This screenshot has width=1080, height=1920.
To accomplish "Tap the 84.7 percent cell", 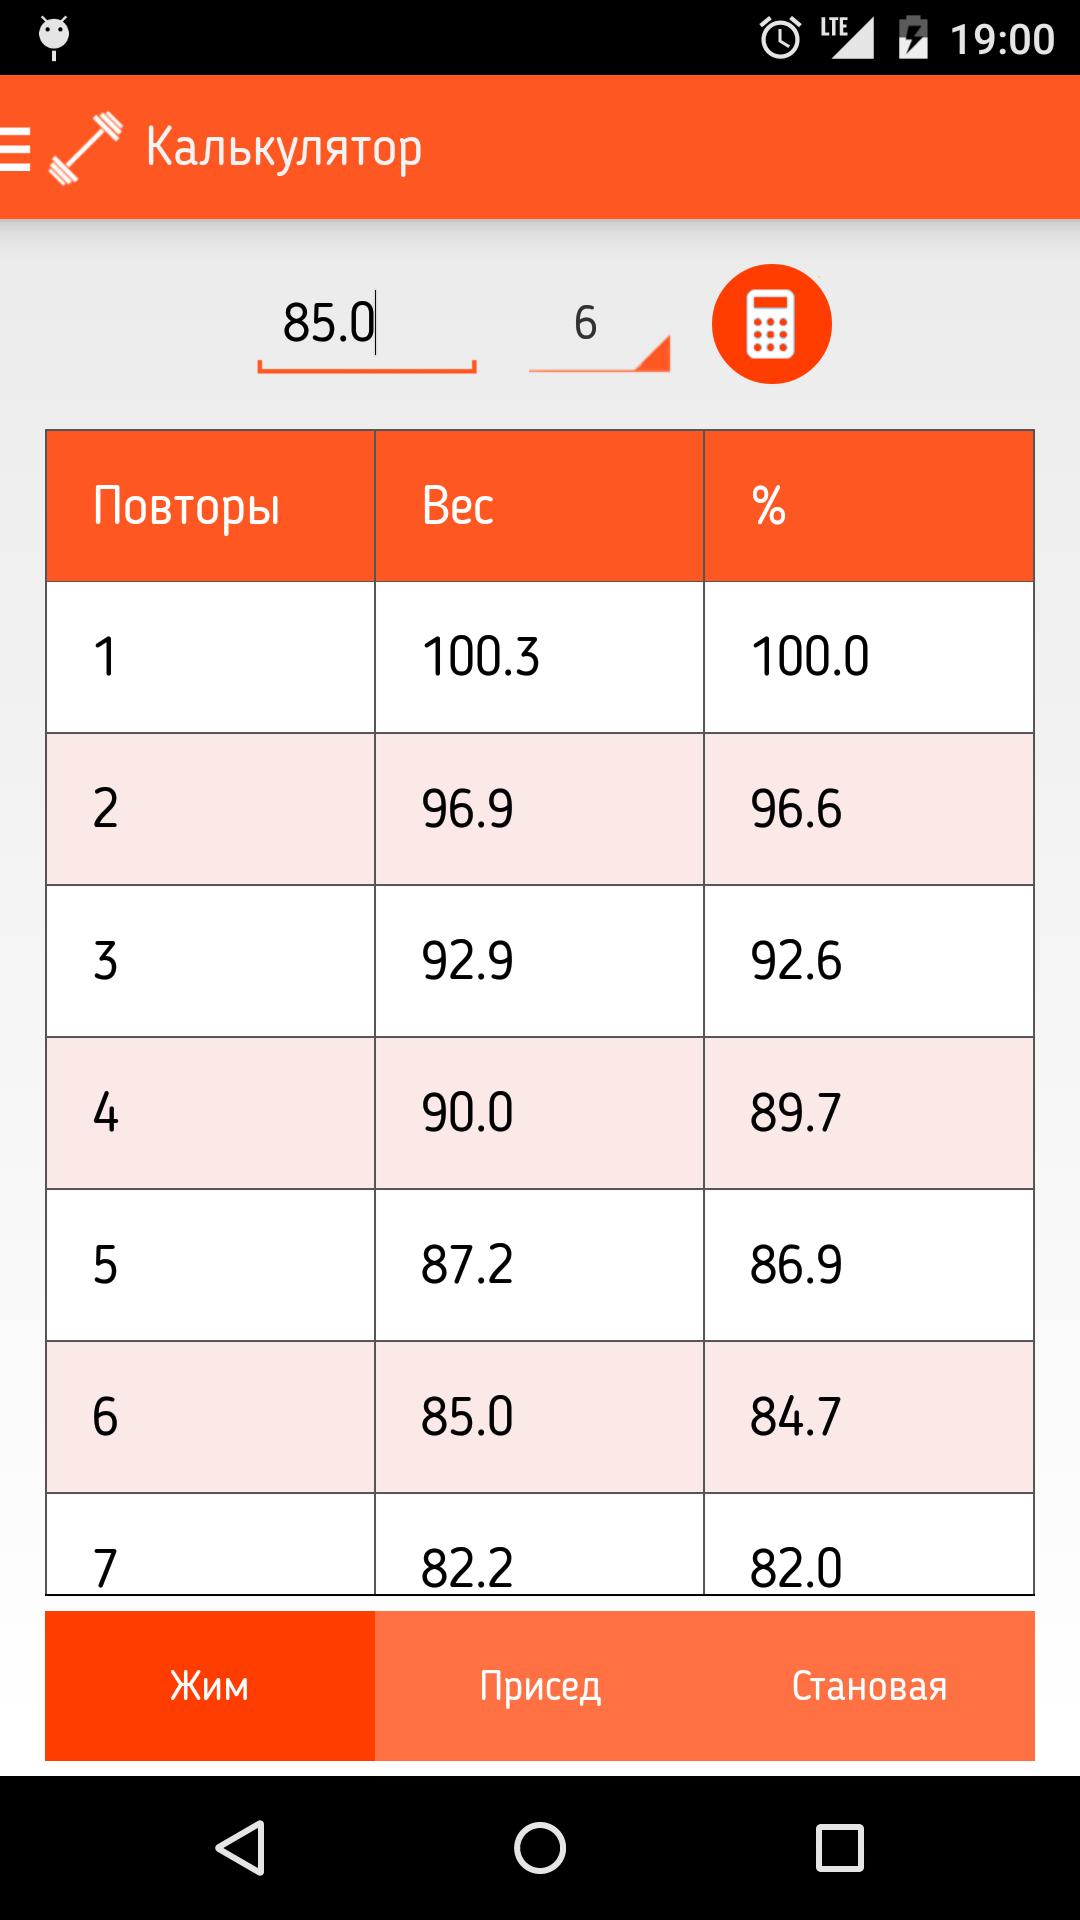I will point(868,1417).
